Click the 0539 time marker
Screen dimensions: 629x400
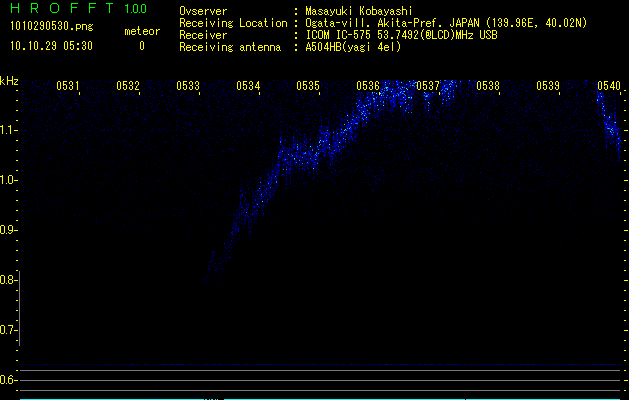click(x=548, y=86)
